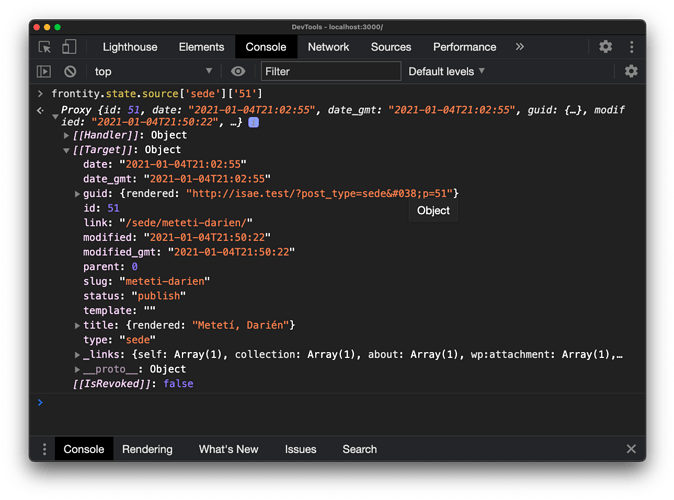Open the three-dot customize DevTools menu
674x500 pixels.
coord(631,47)
